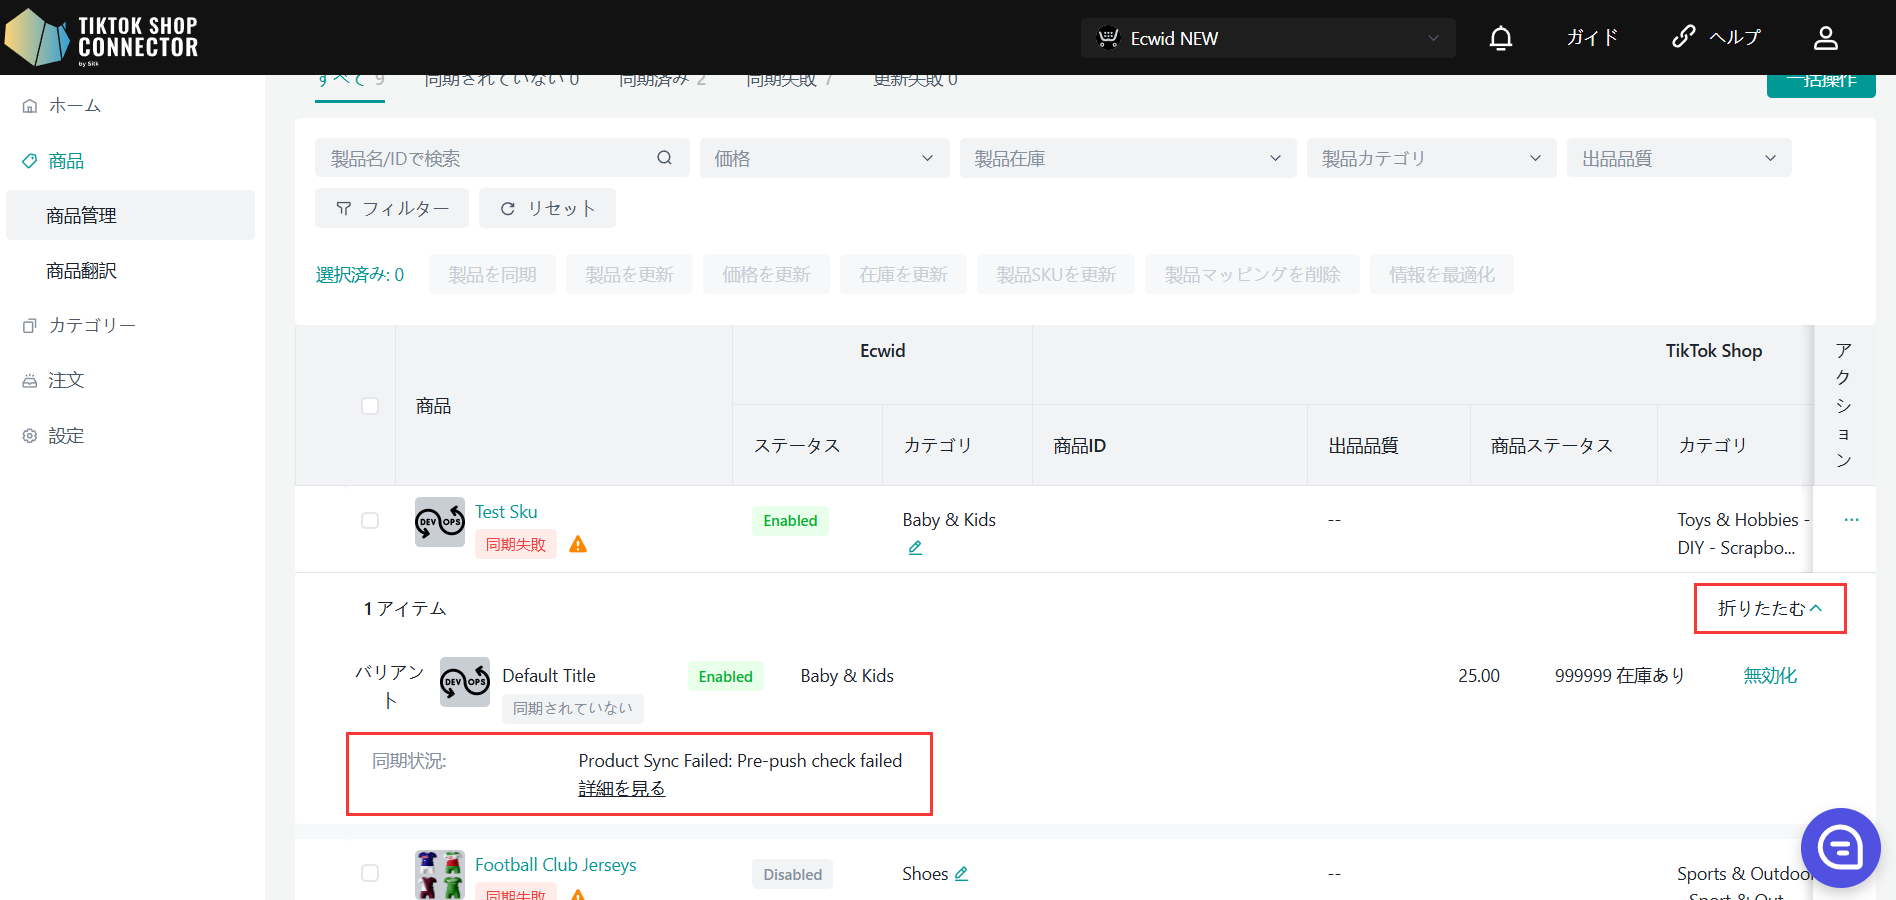The image size is (1896, 900).
Task: Open the 詳細を見る sync error link
Action: tap(622, 789)
